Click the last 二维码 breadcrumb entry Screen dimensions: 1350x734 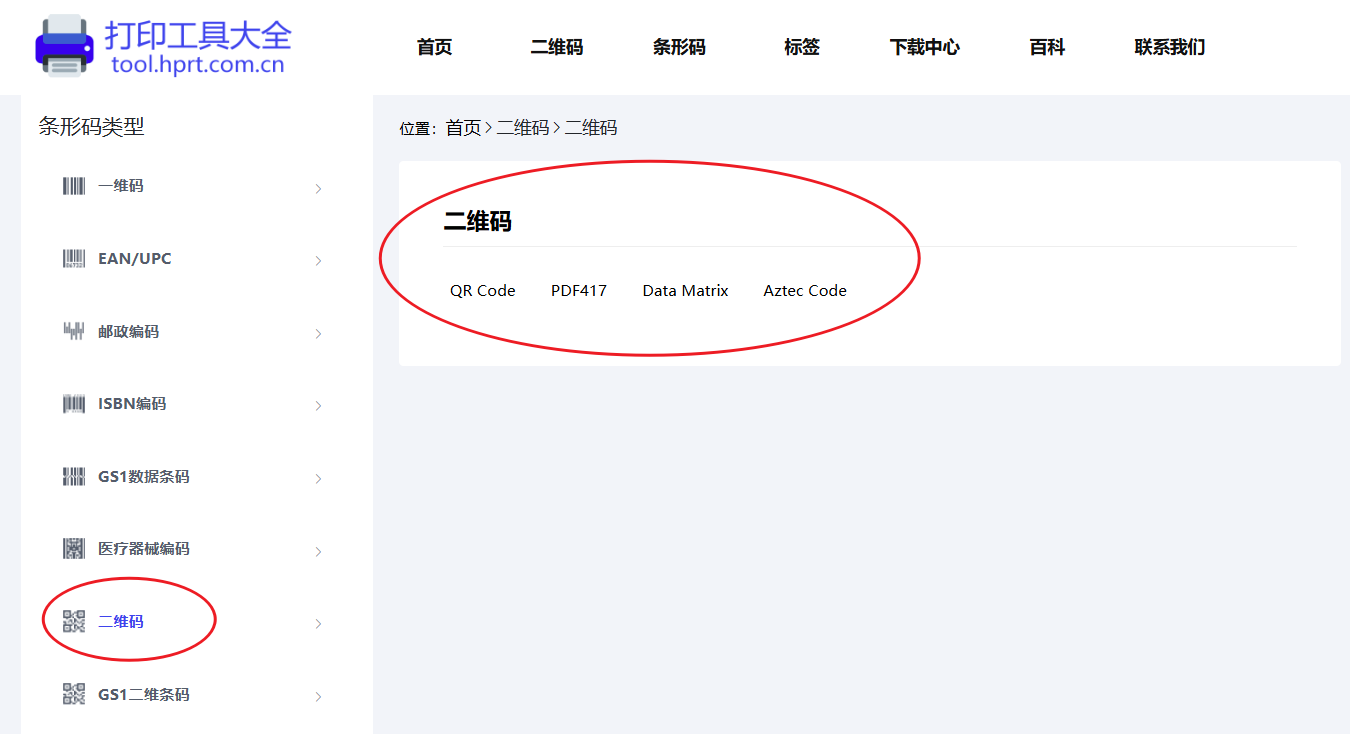click(x=591, y=128)
